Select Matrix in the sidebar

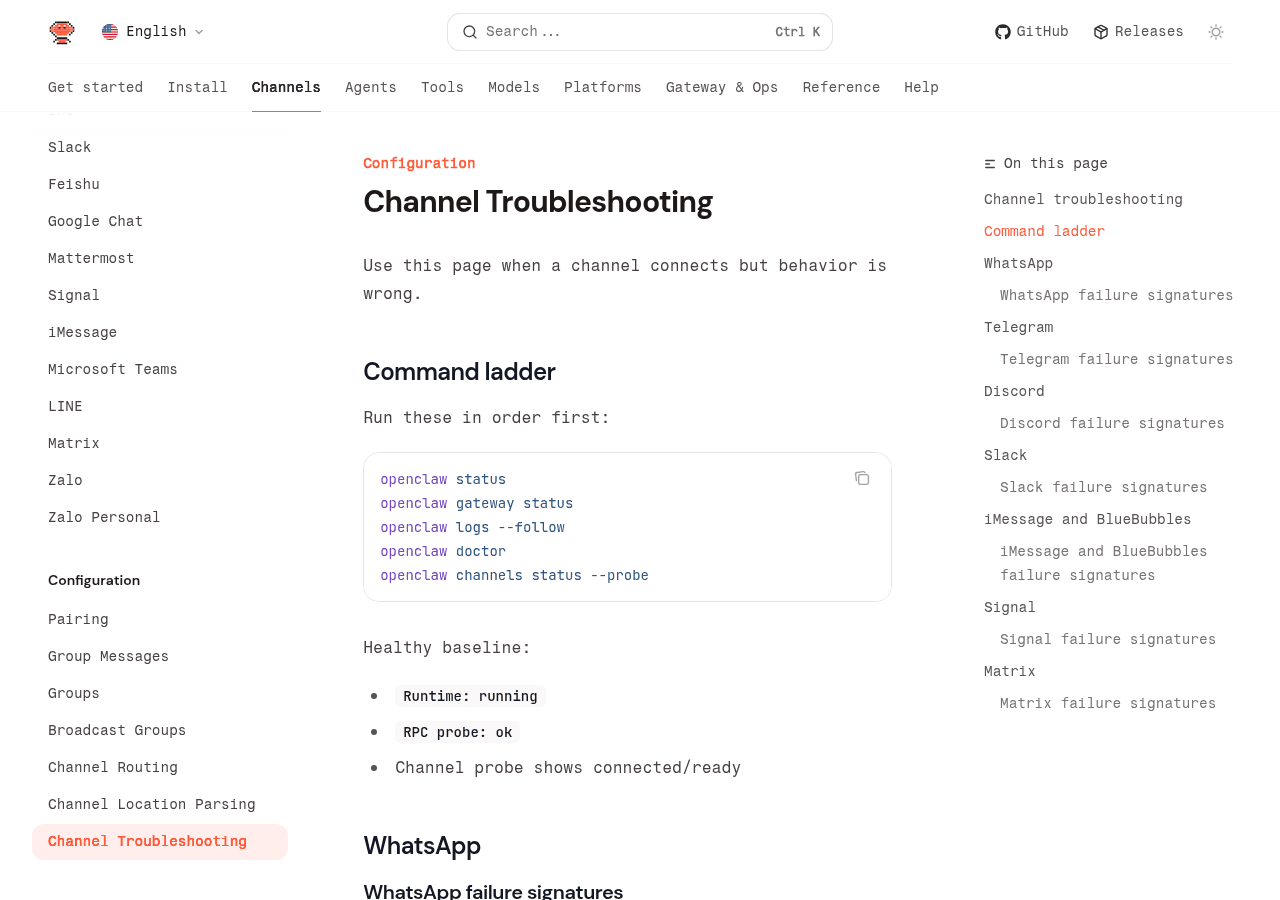(x=73, y=442)
